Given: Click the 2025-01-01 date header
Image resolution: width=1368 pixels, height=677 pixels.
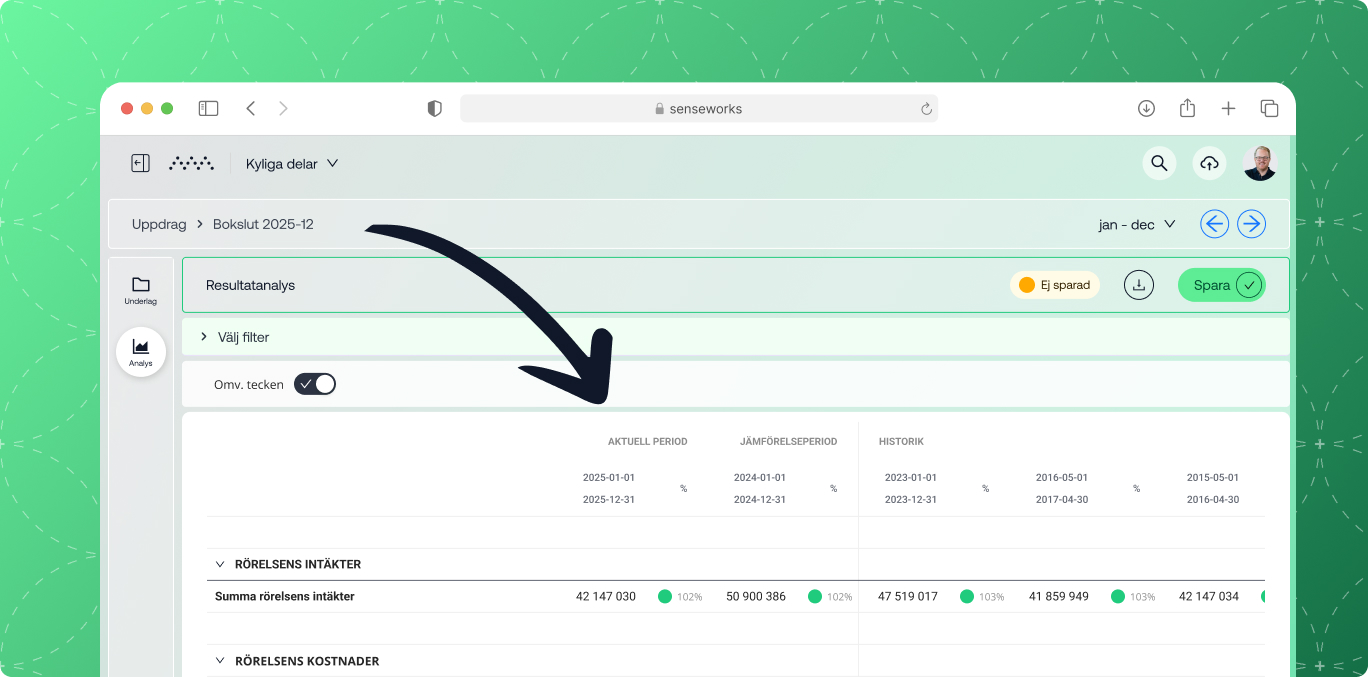Looking at the screenshot, I should (609, 477).
